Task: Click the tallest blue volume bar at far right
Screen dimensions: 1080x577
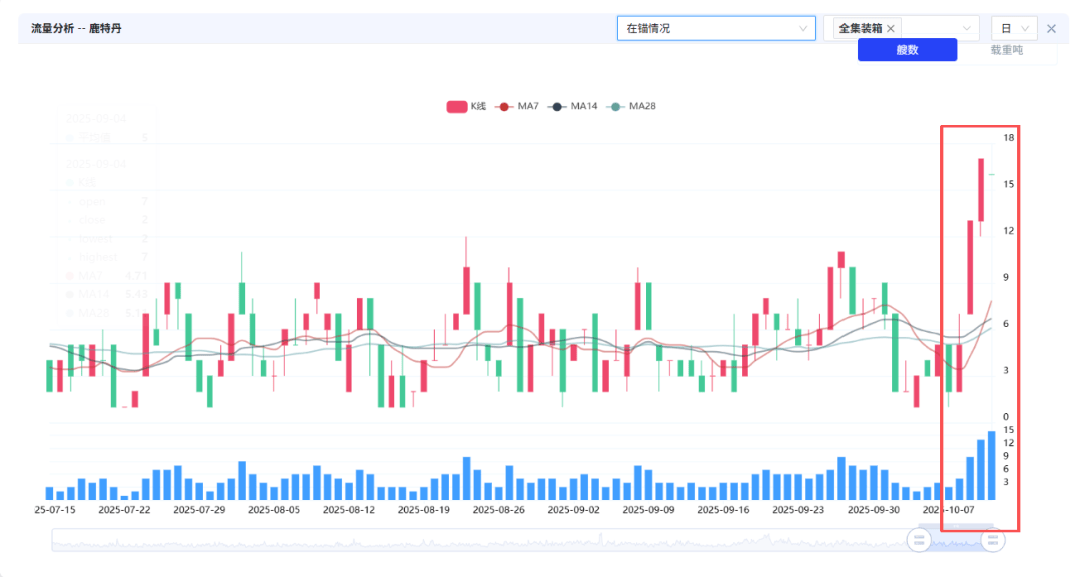Action: coord(991,465)
